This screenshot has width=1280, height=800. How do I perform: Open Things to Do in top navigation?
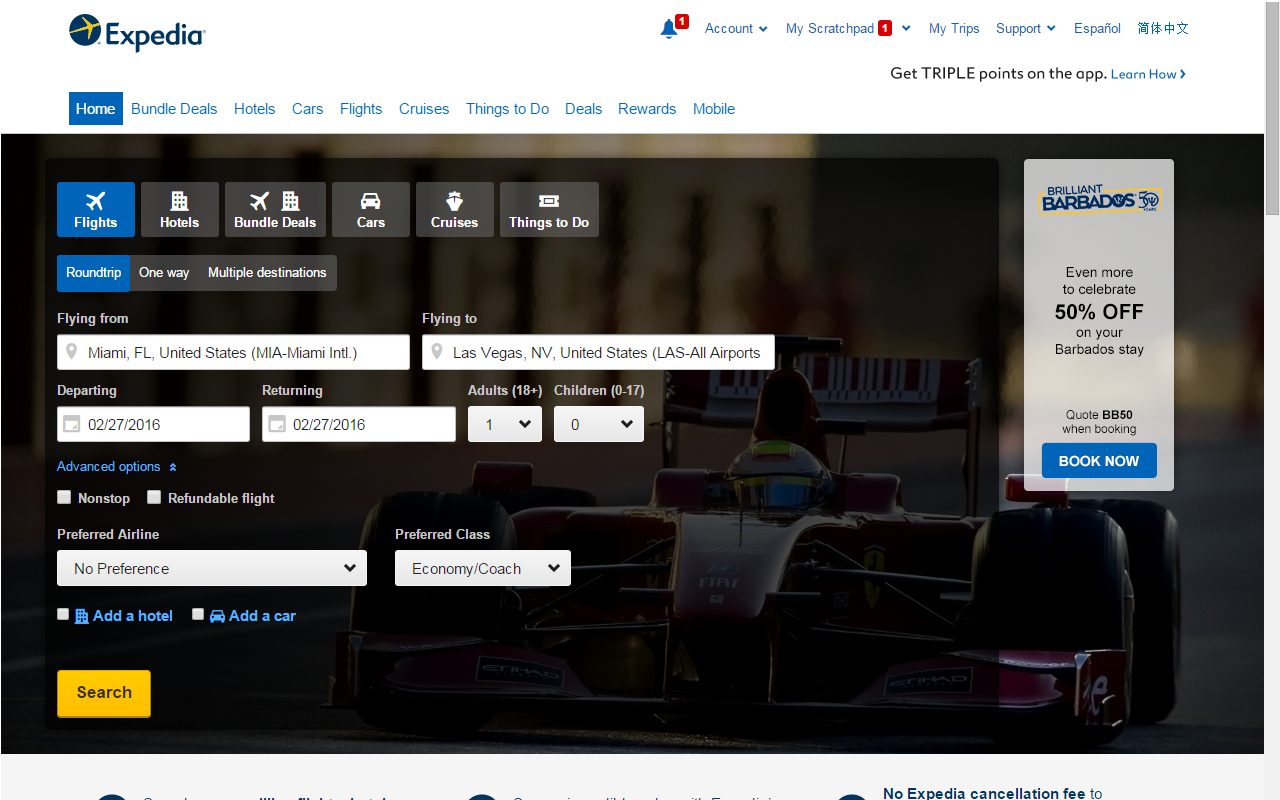coord(508,109)
